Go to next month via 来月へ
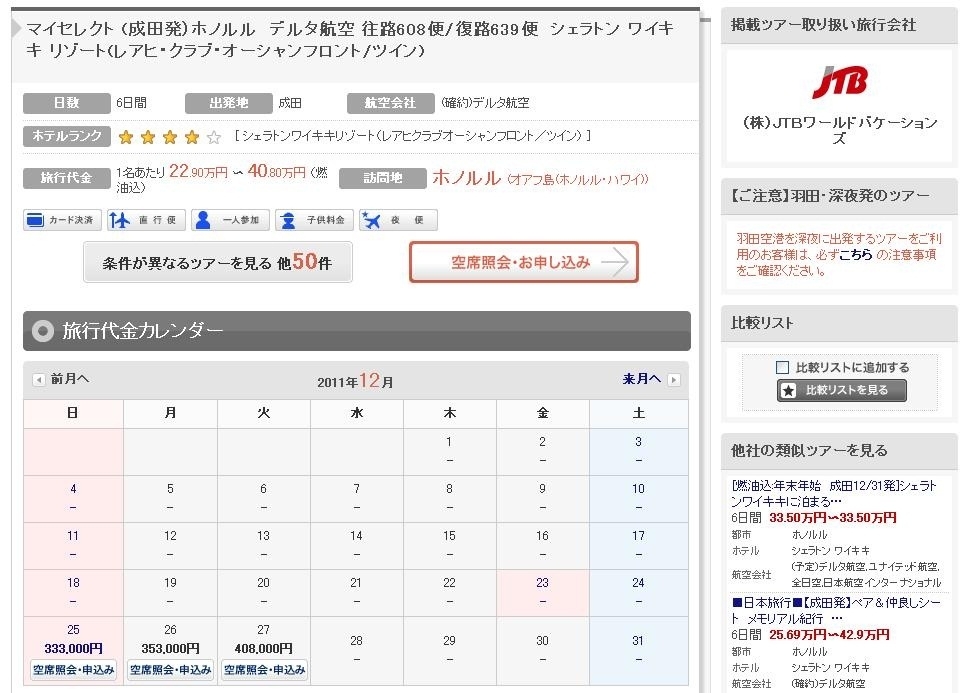Viewport: 974px width, 693px height. 642,379
